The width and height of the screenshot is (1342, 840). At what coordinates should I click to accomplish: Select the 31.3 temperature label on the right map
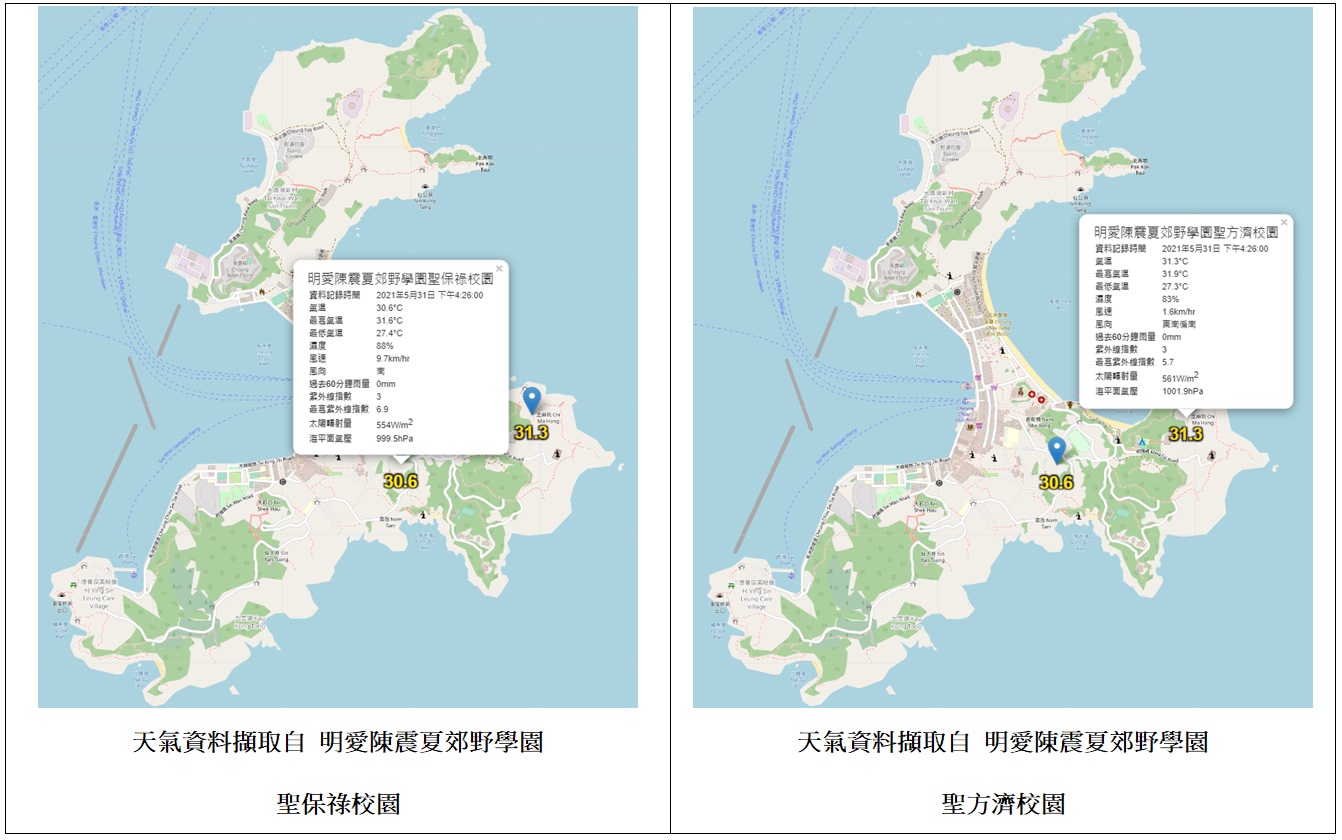(1186, 434)
